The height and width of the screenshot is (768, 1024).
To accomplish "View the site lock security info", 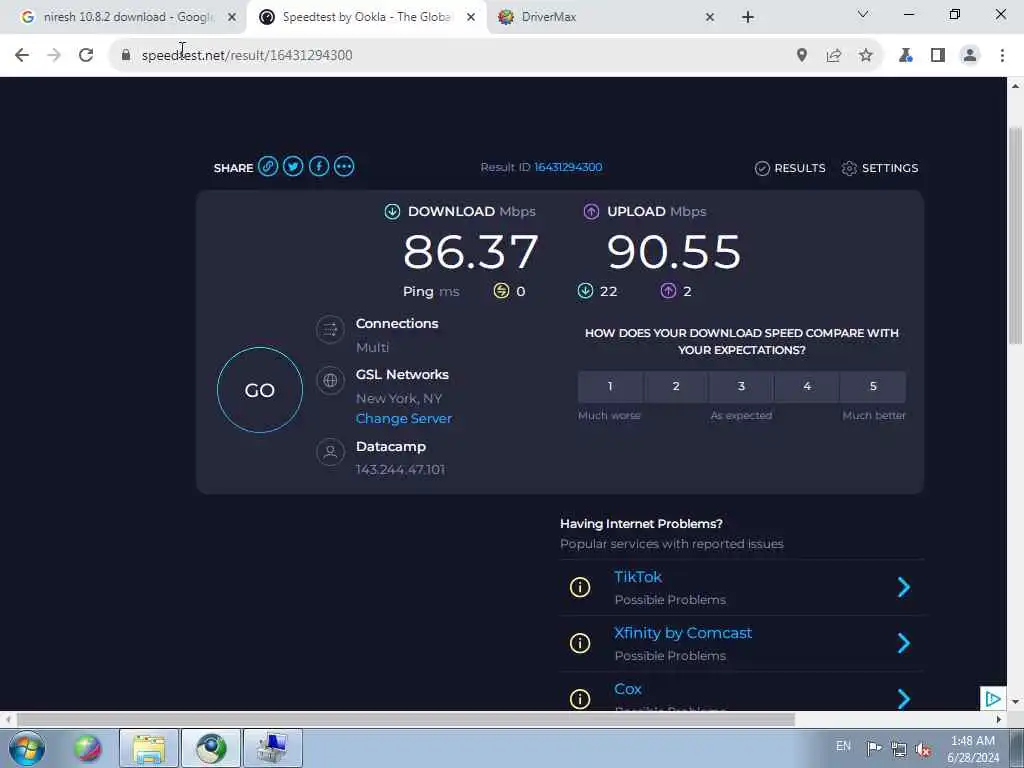I will (126, 56).
